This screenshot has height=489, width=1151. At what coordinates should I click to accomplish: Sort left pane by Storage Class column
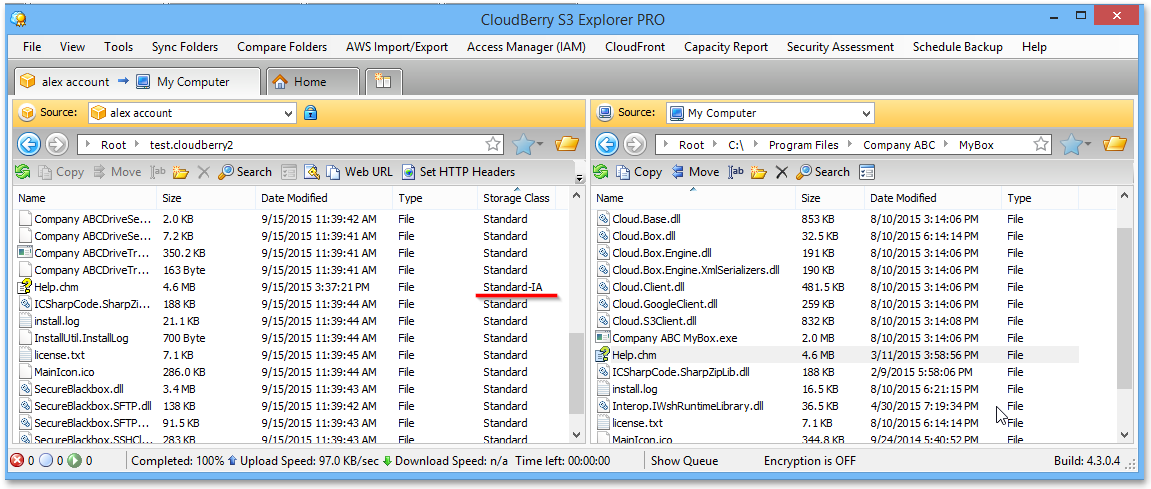click(x=517, y=198)
